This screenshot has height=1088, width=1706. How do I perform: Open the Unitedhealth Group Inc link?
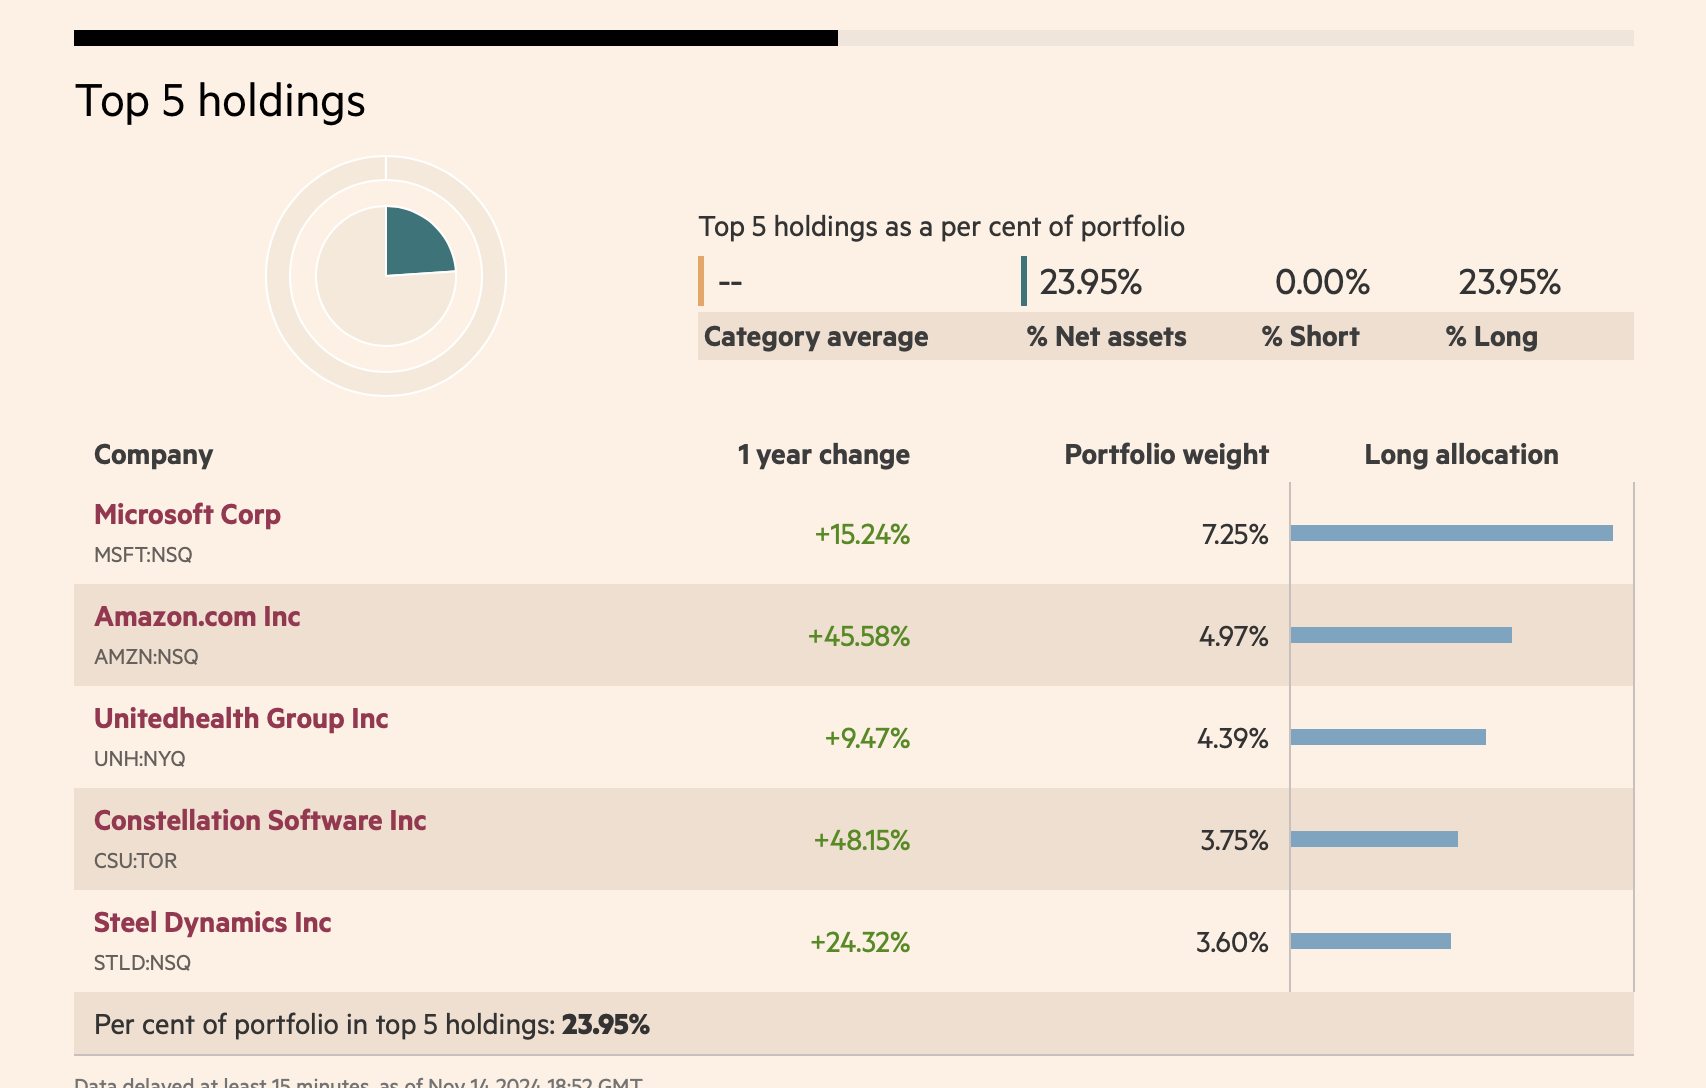click(x=241, y=719)
